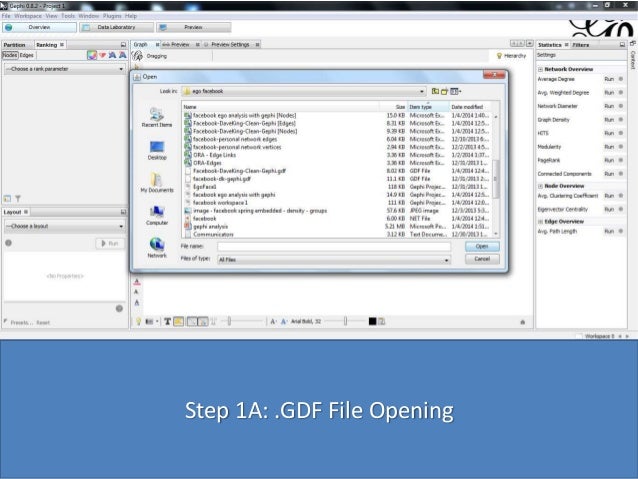Adjust the label font size slider
The width and height of the screenshot is (638, 479).
[345, 322]
